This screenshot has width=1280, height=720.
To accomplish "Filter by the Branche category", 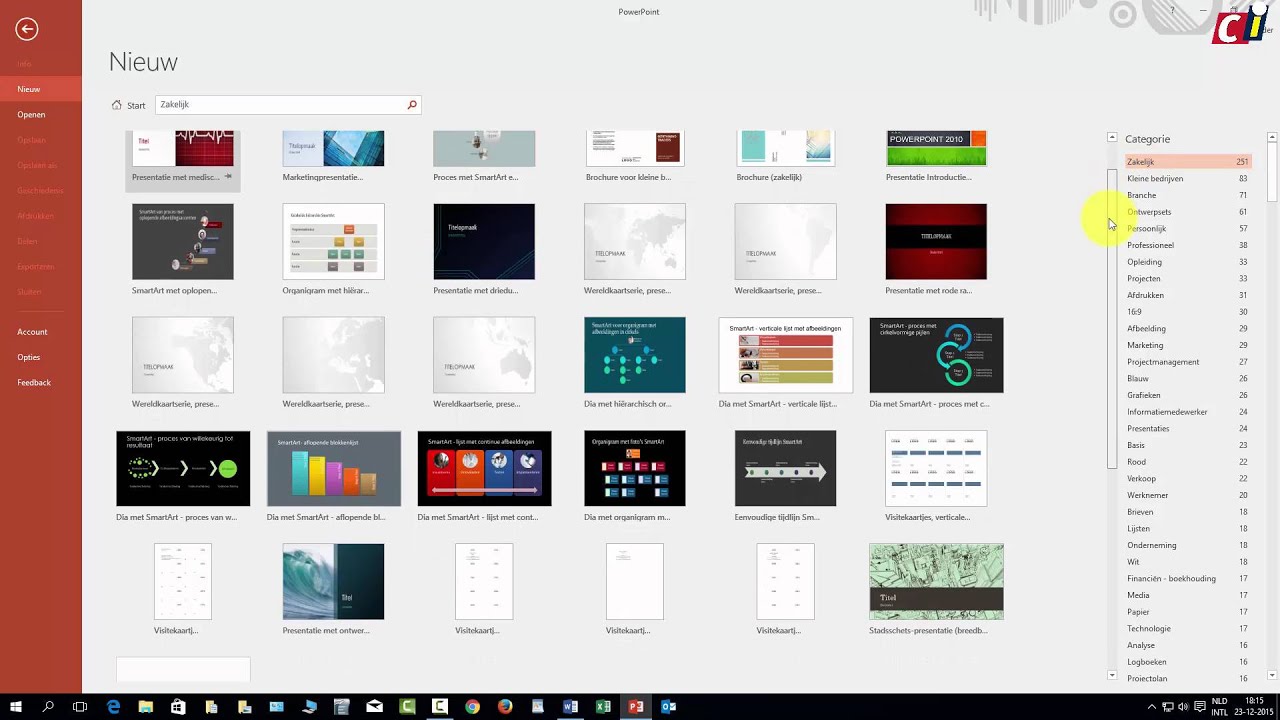I will tap(1187, 195).
